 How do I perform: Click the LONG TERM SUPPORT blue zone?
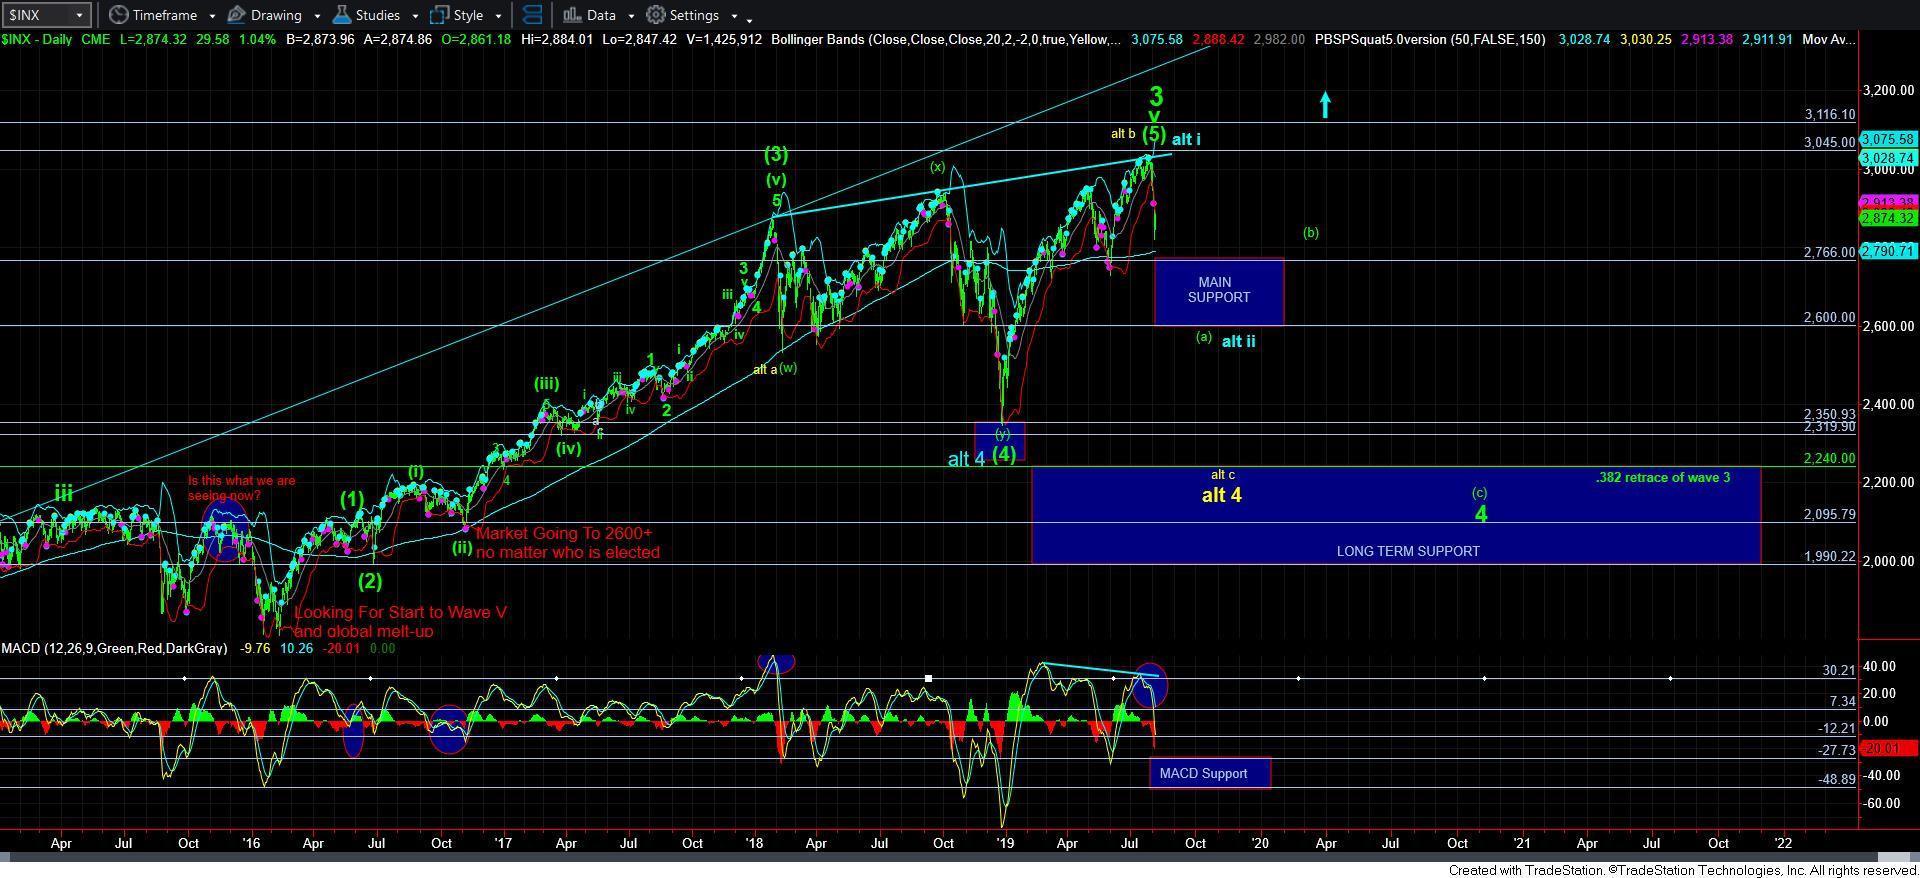pyautogui.click(x=1396, y=516)
